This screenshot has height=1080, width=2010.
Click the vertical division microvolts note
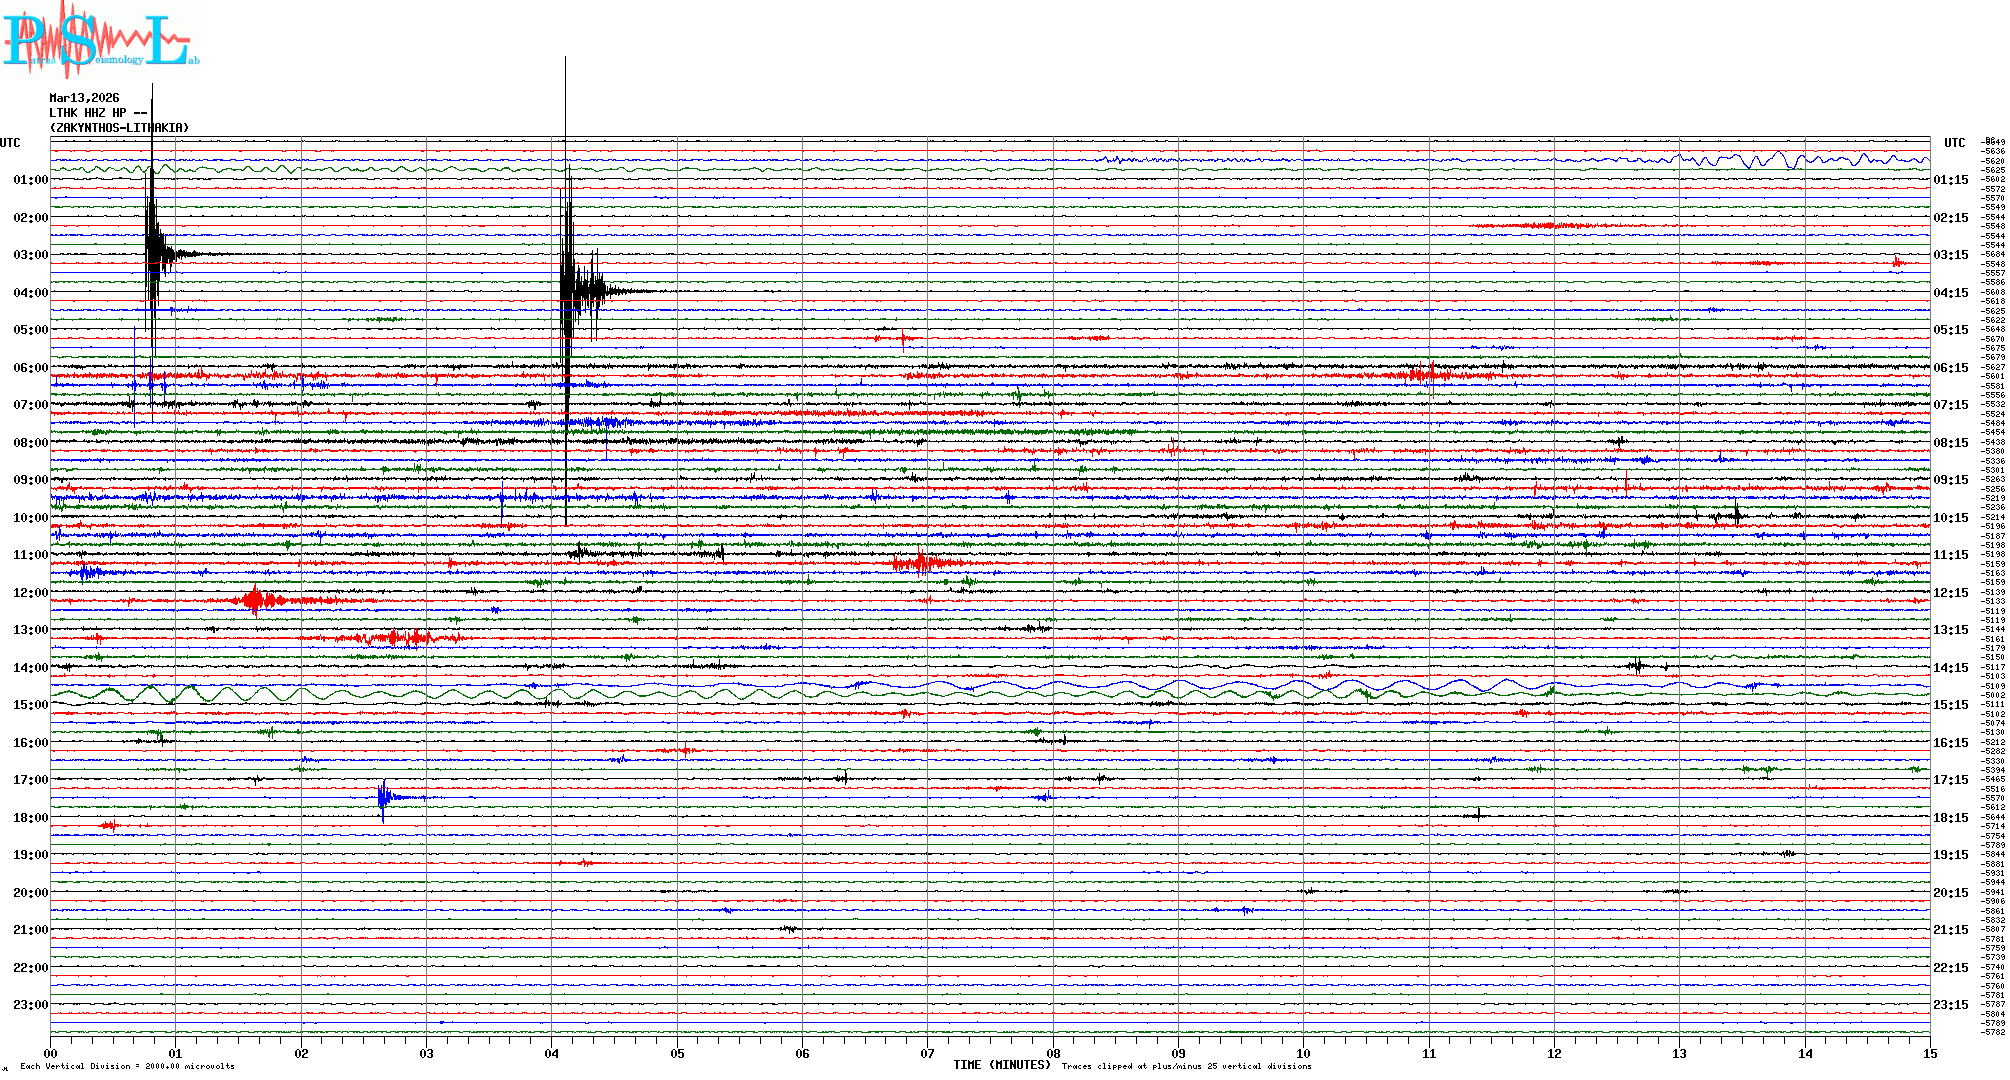(127, 1066)
